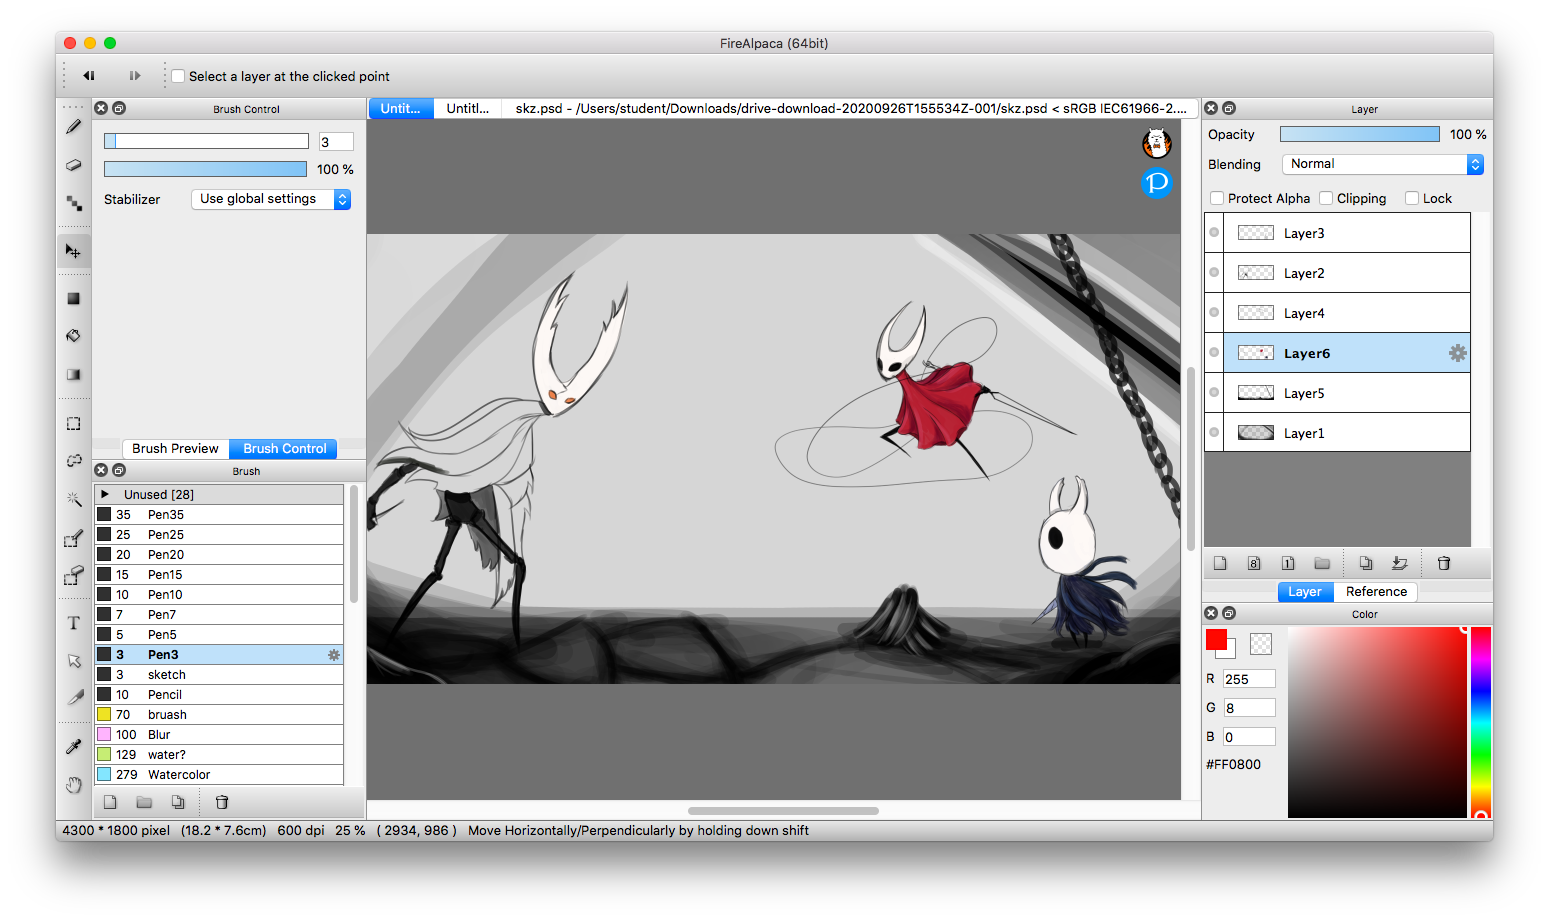
Task: Duplicate the selected layer
Action: (1366, 563)
